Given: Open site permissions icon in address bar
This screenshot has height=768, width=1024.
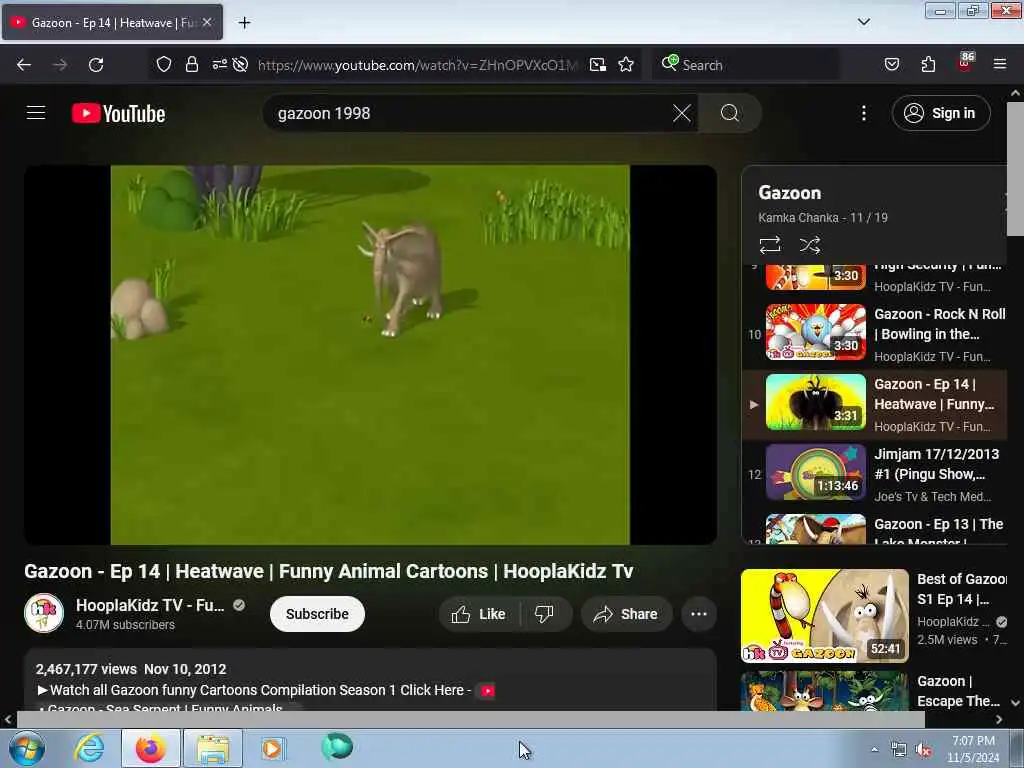Looking at the screenshot, I should click(x=219, y=65).
